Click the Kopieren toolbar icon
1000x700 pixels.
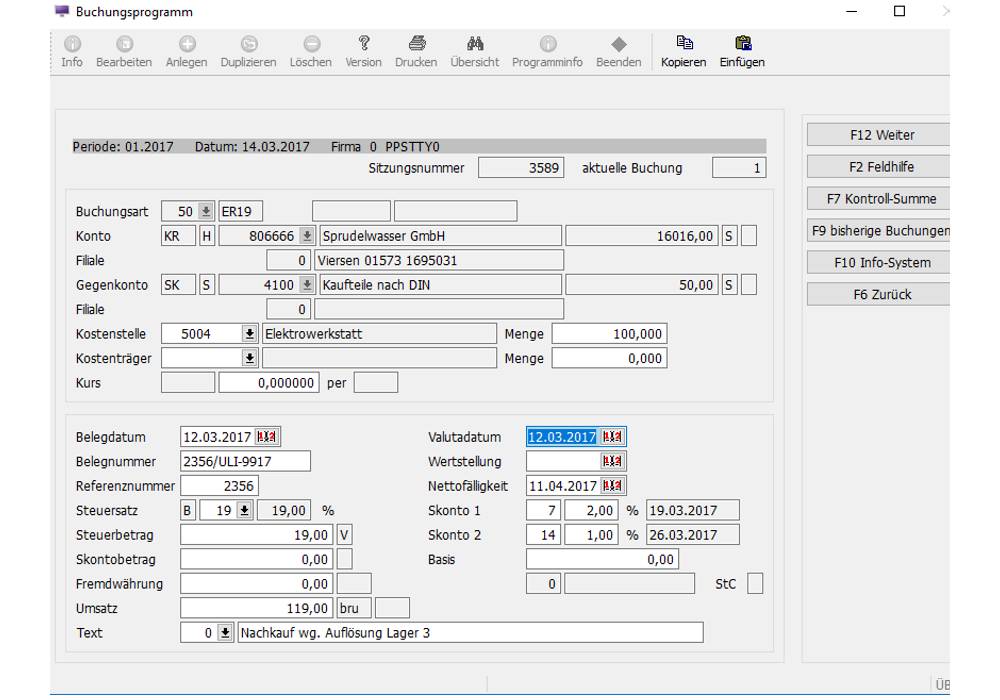(684, 44)
